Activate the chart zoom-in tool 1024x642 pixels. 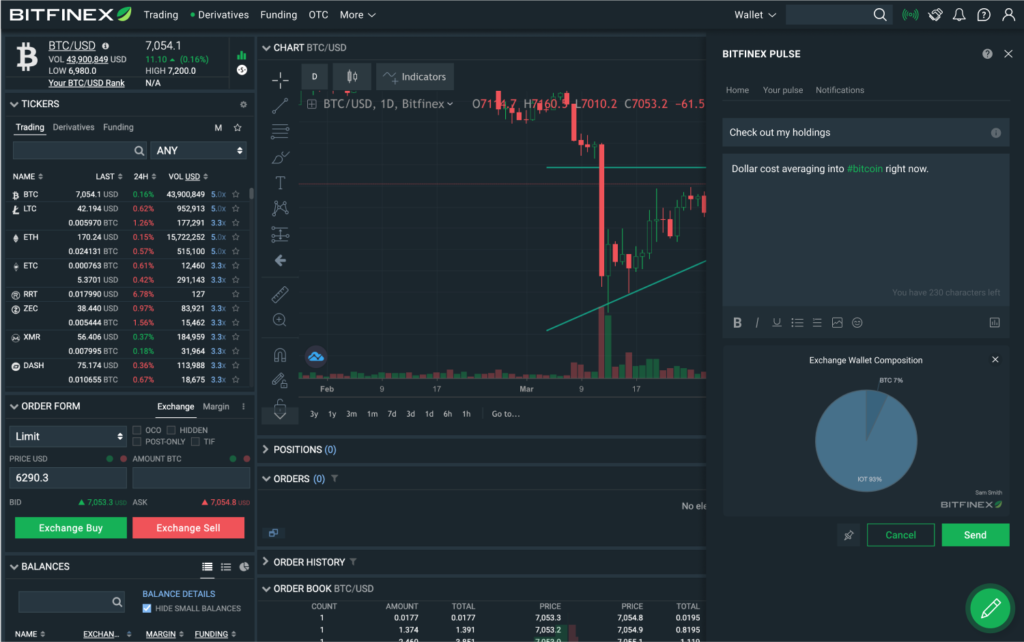[x=280, y=320]
